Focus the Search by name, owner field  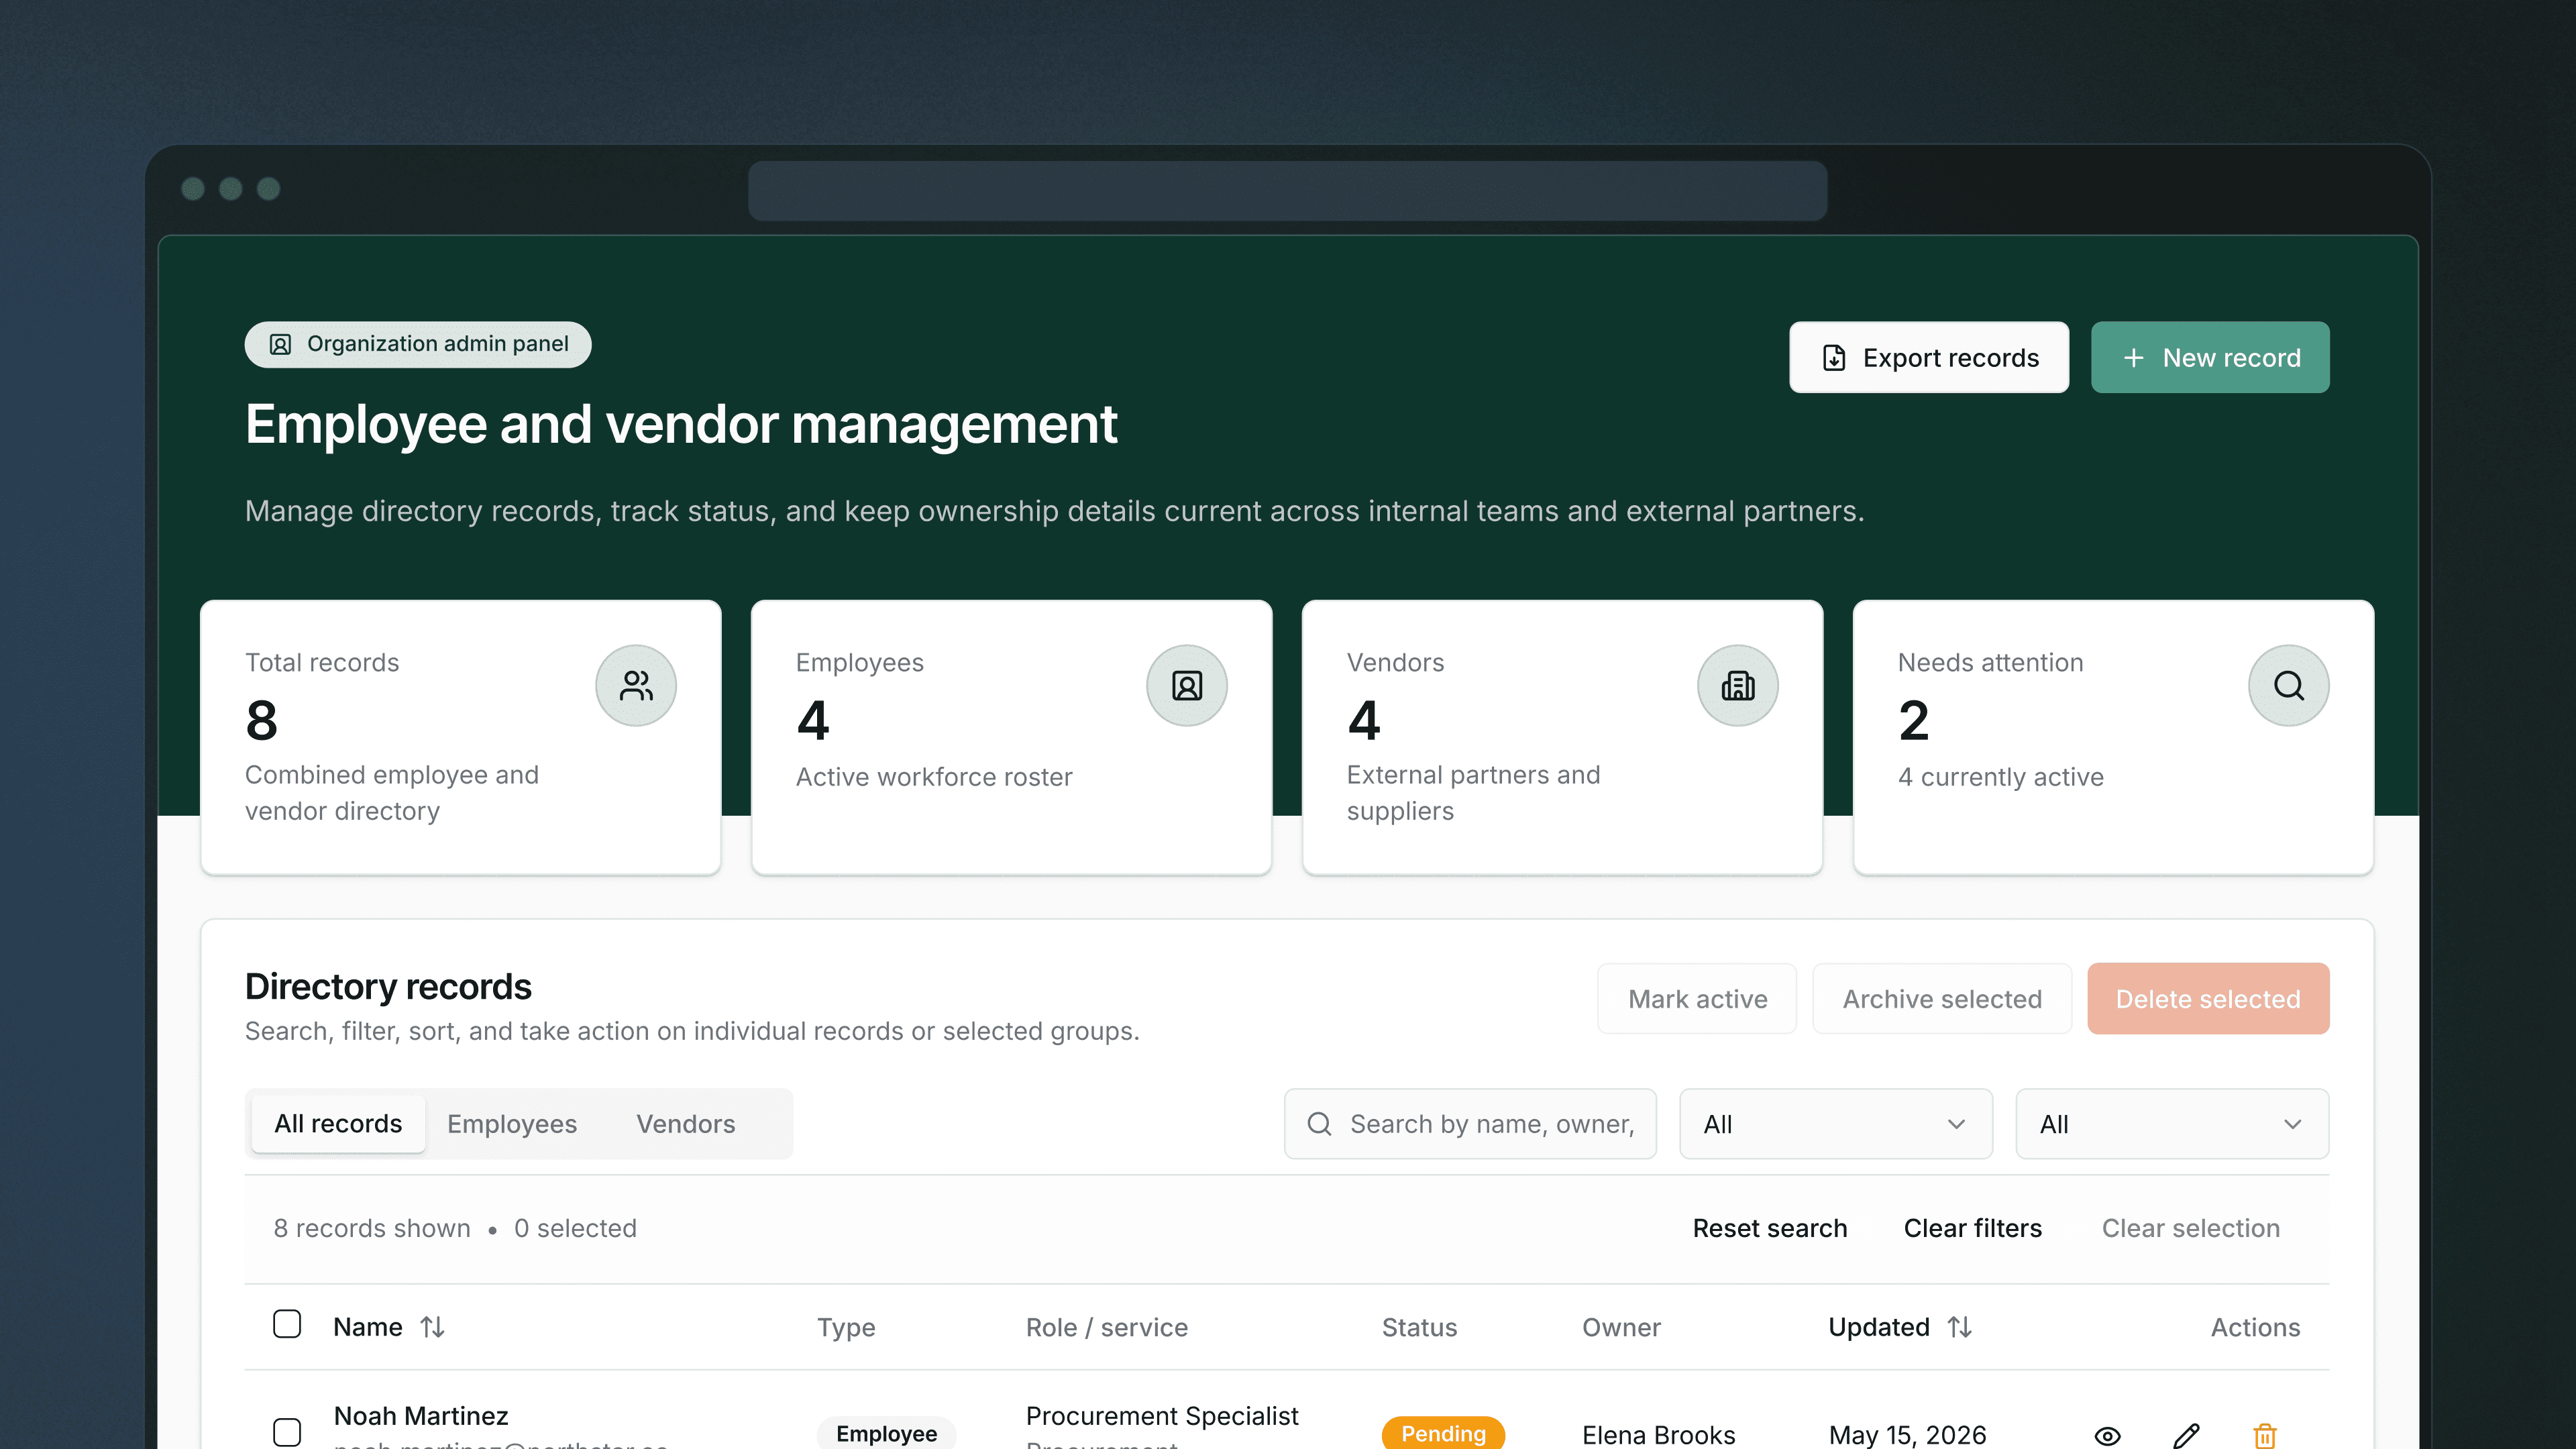[1470, 1123]
